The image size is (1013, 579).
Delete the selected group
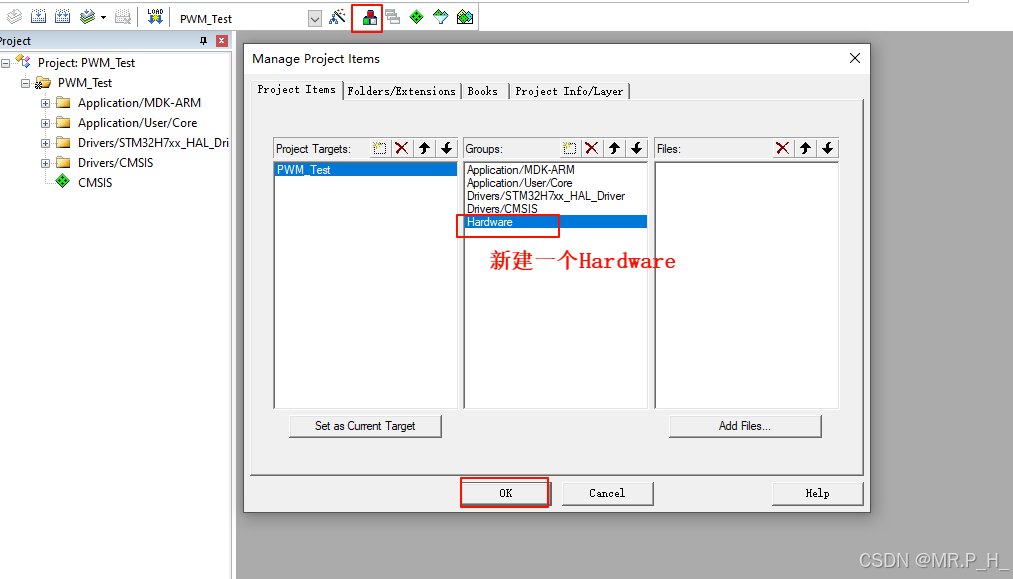[592, 149]
